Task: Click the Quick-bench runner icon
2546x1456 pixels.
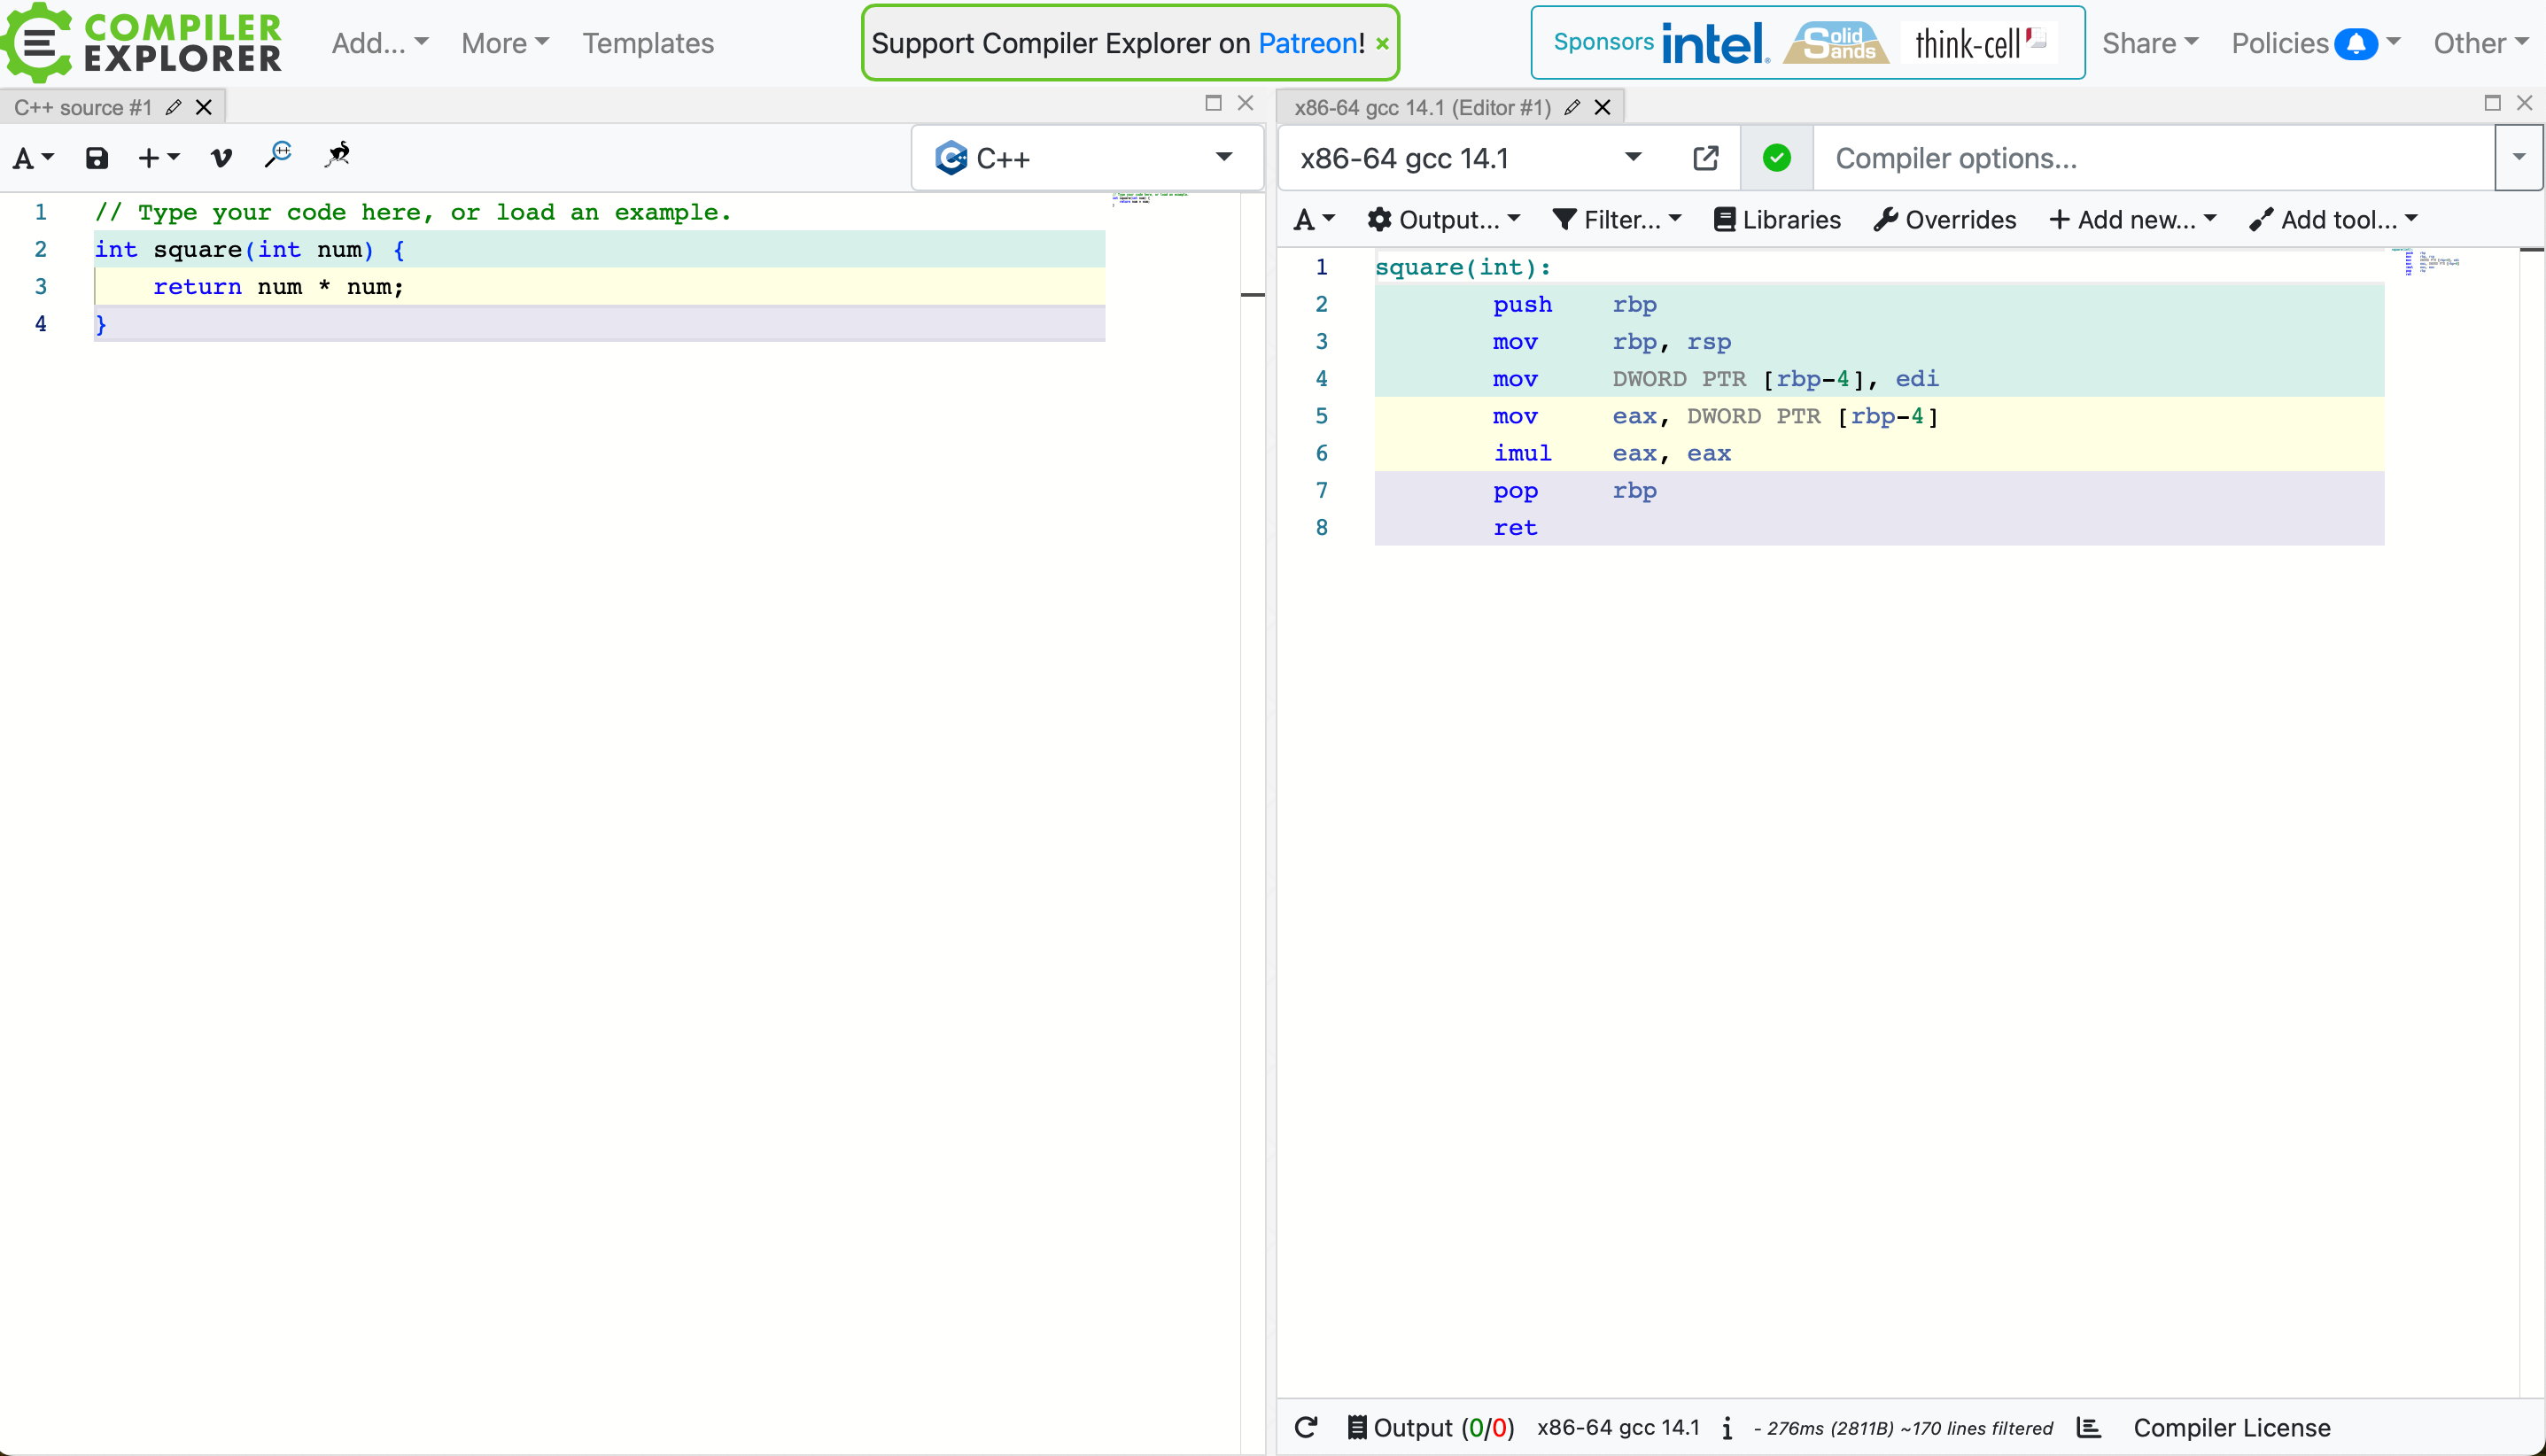Action: [x=338, y=155]
